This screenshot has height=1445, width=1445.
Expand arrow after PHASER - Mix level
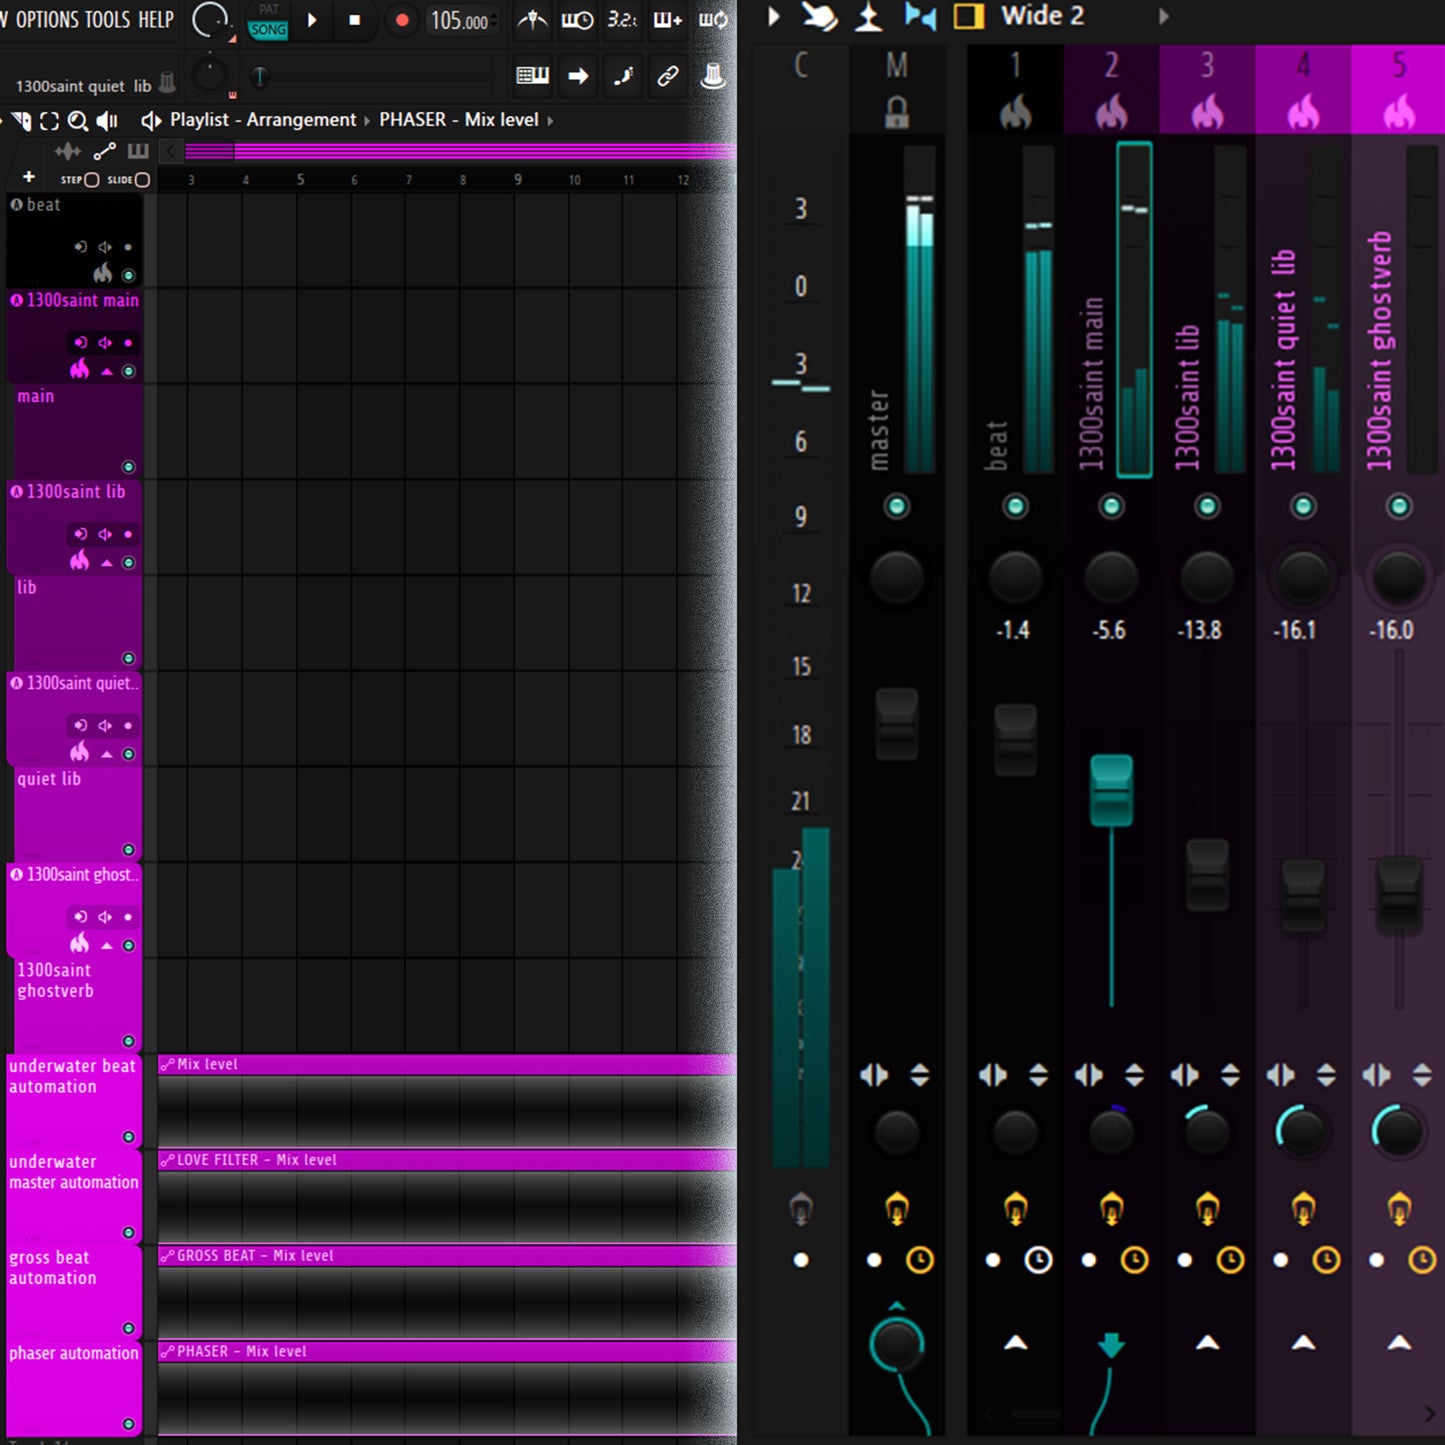(550, 121)
